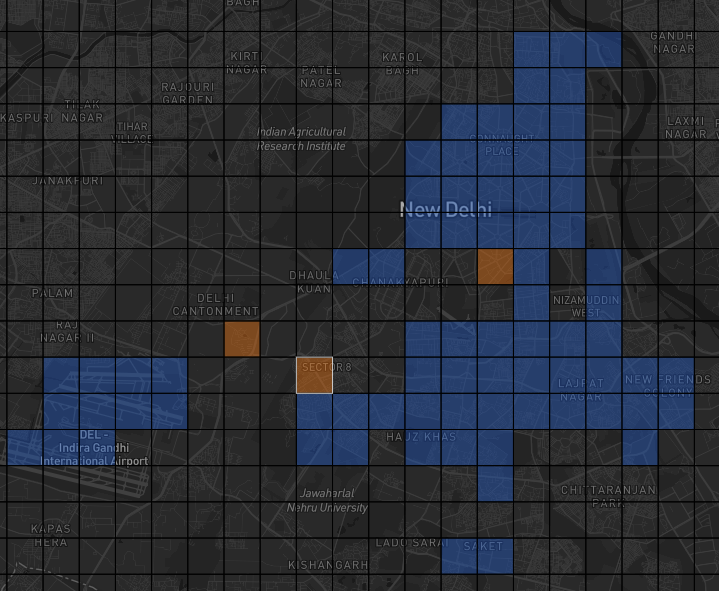The height and width of the screenshot is (591, 719).
Task: Click the Tihar Village label
Action: [x=133, y=133]
